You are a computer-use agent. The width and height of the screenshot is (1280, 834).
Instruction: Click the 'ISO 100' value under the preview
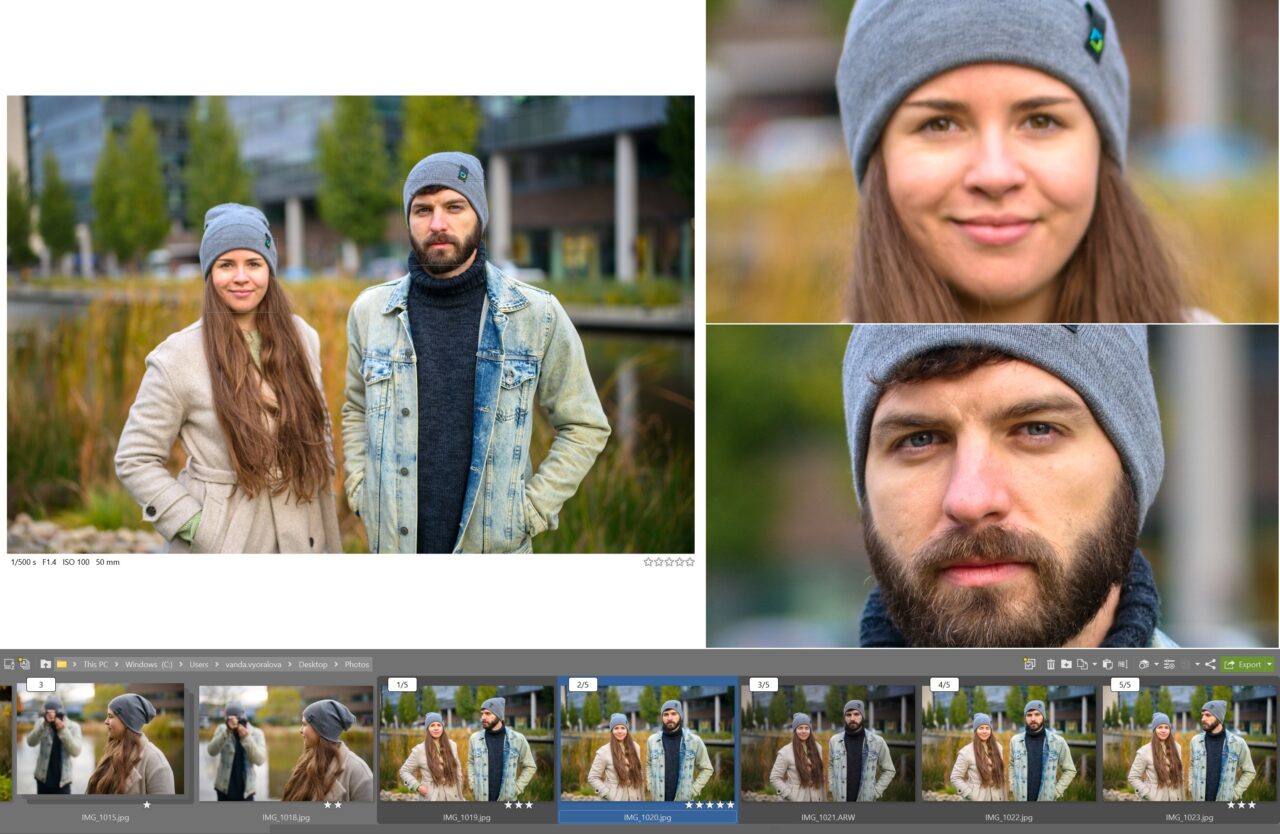76,562
